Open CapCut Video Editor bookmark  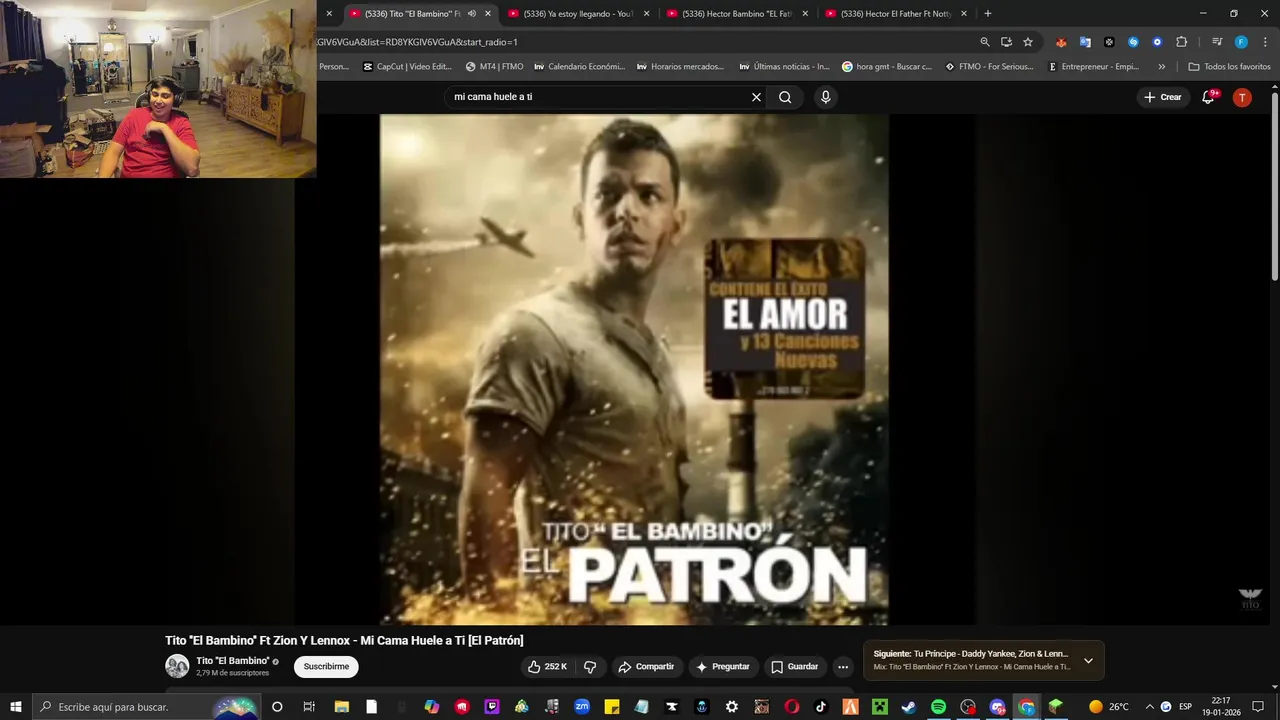408,67
